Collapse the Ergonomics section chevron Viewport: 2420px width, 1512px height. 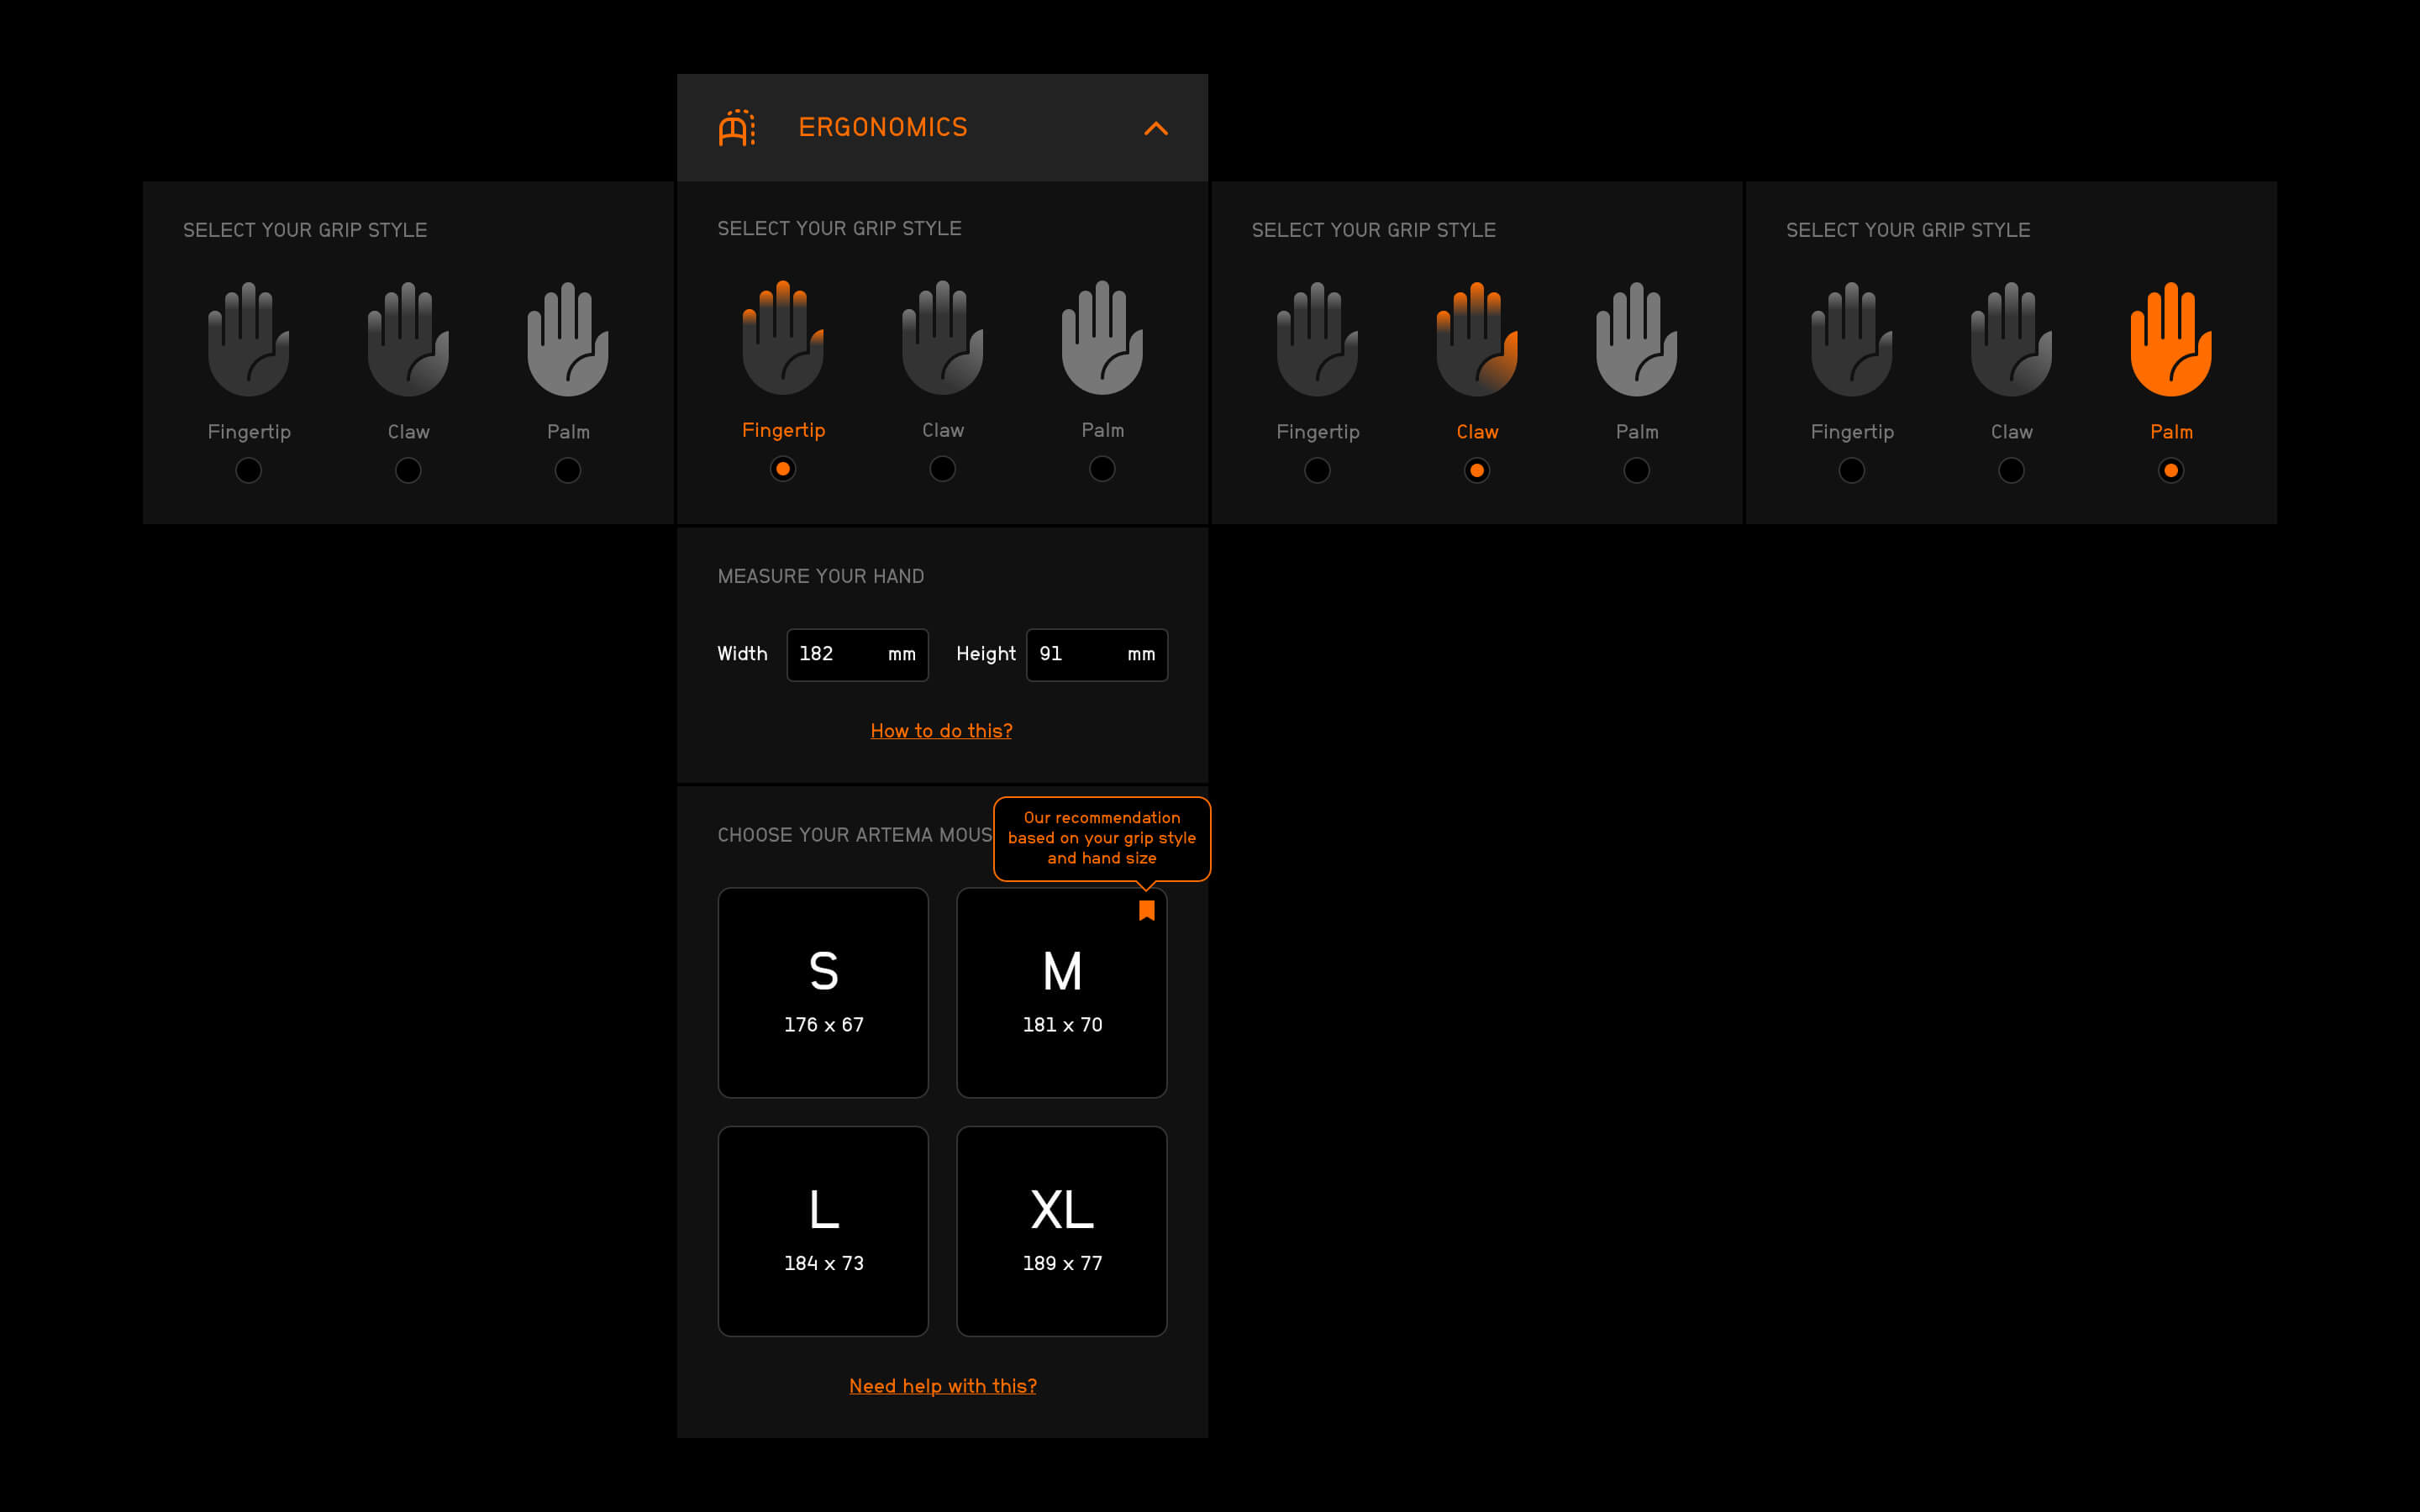tap(1155, 129)
